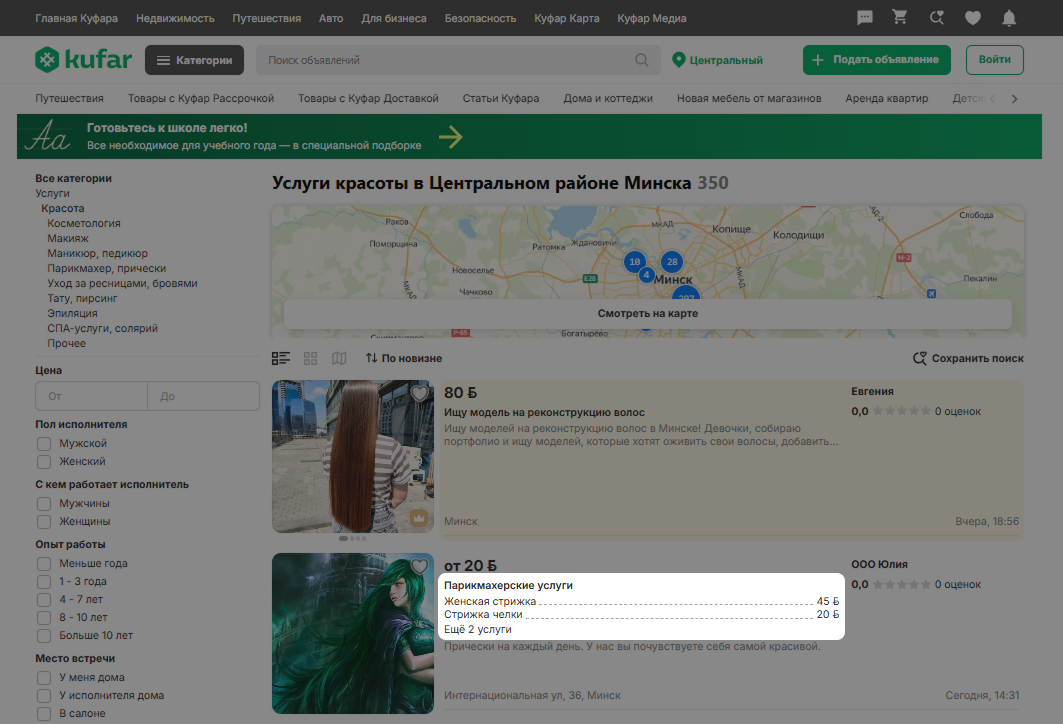The width and height of the screenshot is (1063, 724).
Task: Open Путешествия in top dark bar
Action: pos(266,18)
